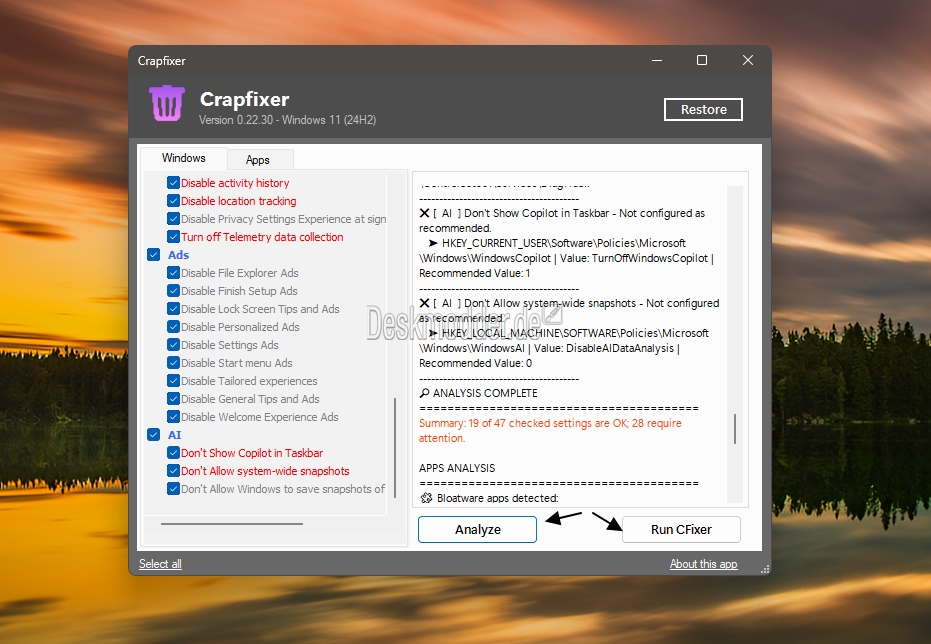Open the Apps tab
Viewport: 931px width, 644px height.
tap(258, 160)
